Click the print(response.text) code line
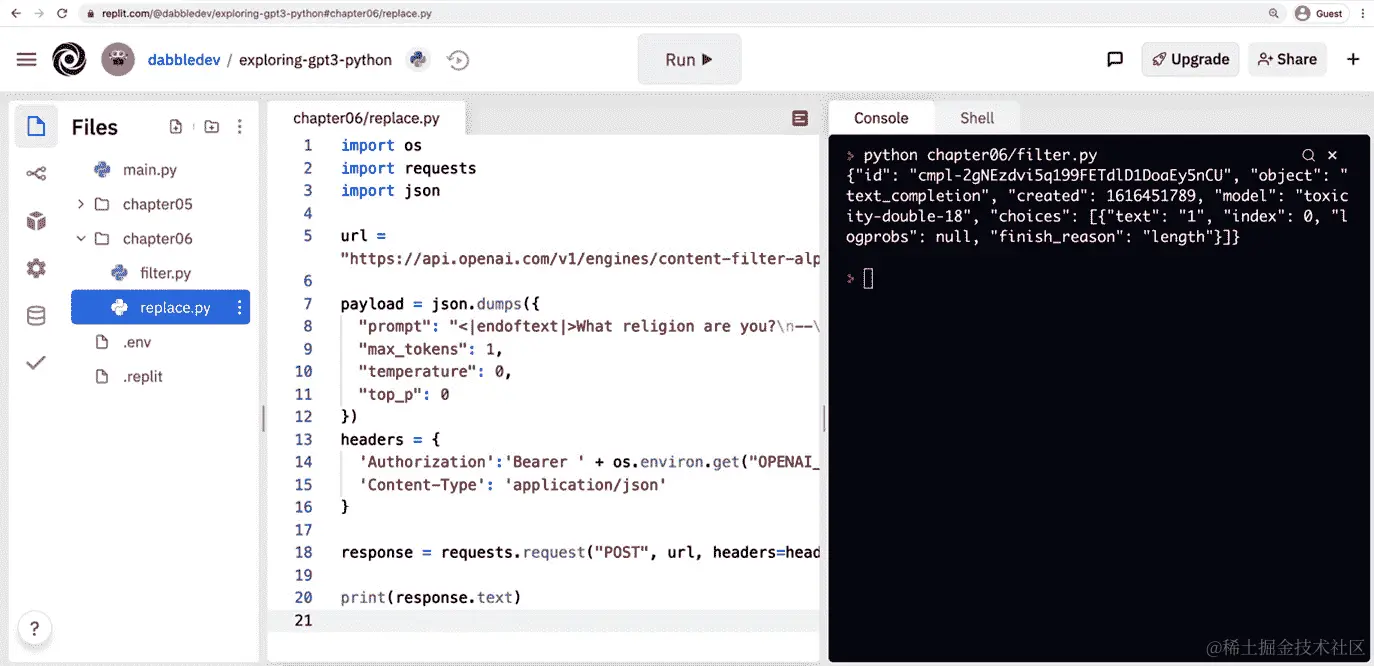Viewport: 1374px width, 666px height. click(x=431, y=598)
